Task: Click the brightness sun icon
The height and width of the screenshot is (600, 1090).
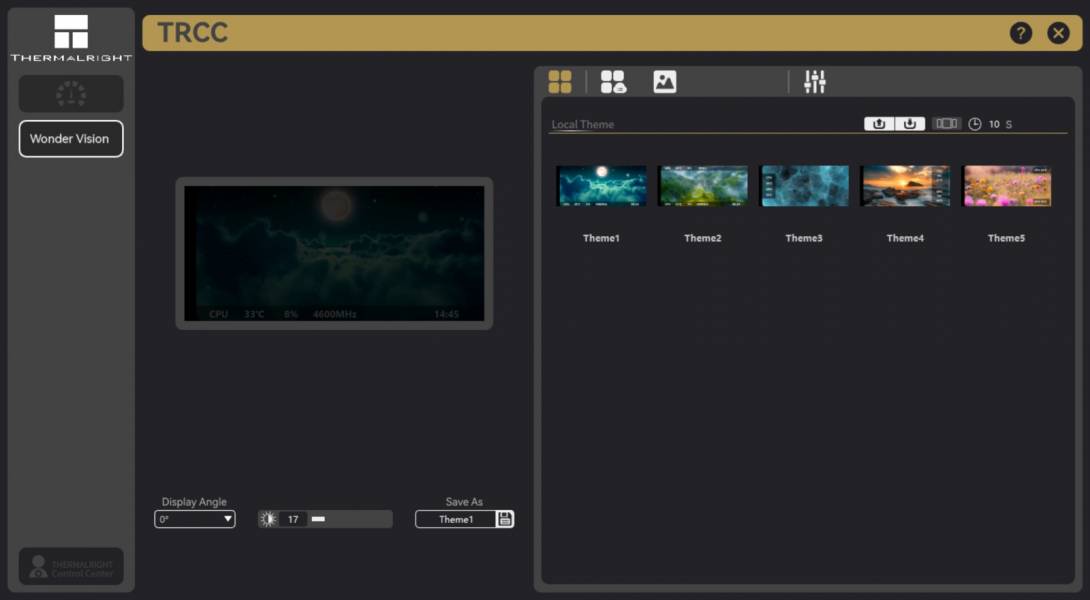Action: tap(268, 519)
